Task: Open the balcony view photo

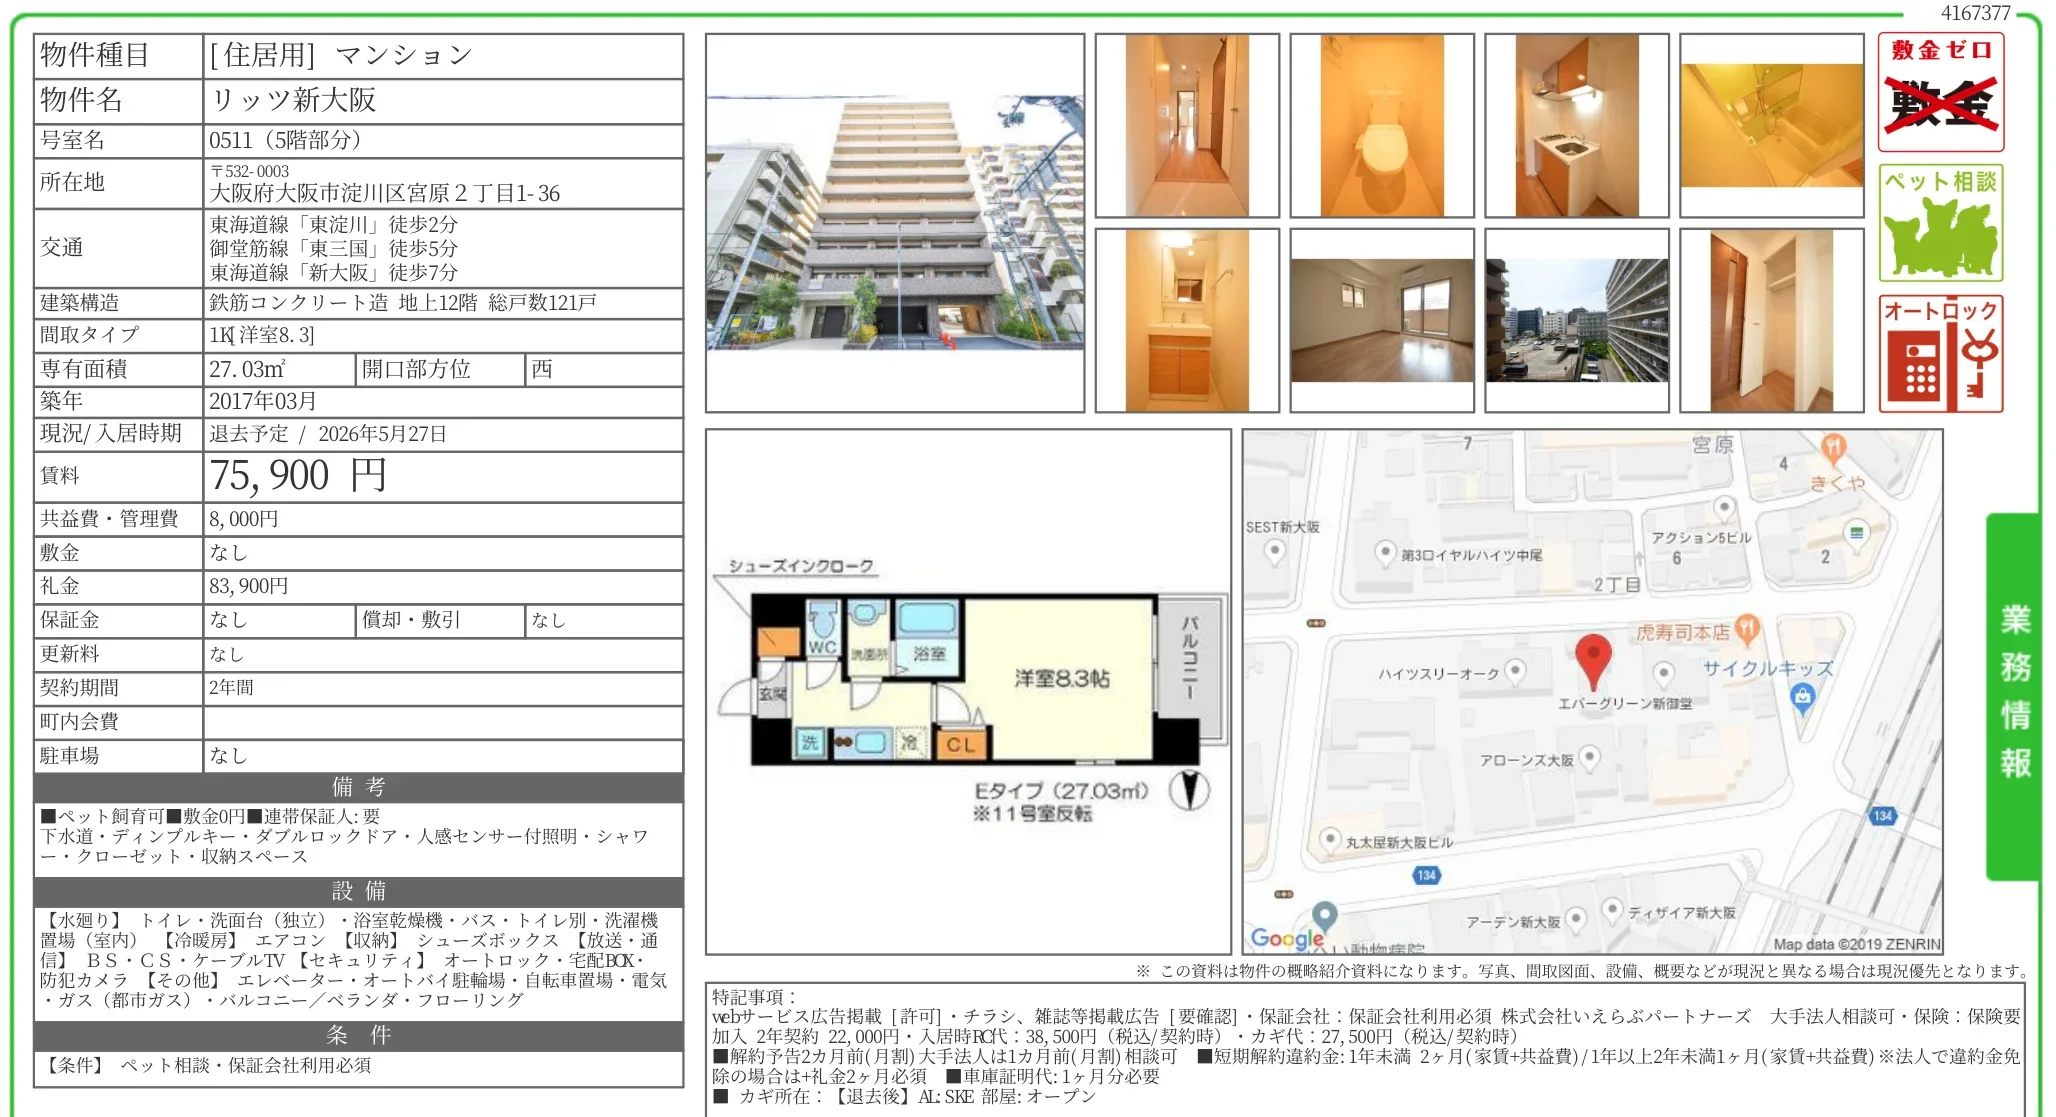Action: [x=1578, y=320]
